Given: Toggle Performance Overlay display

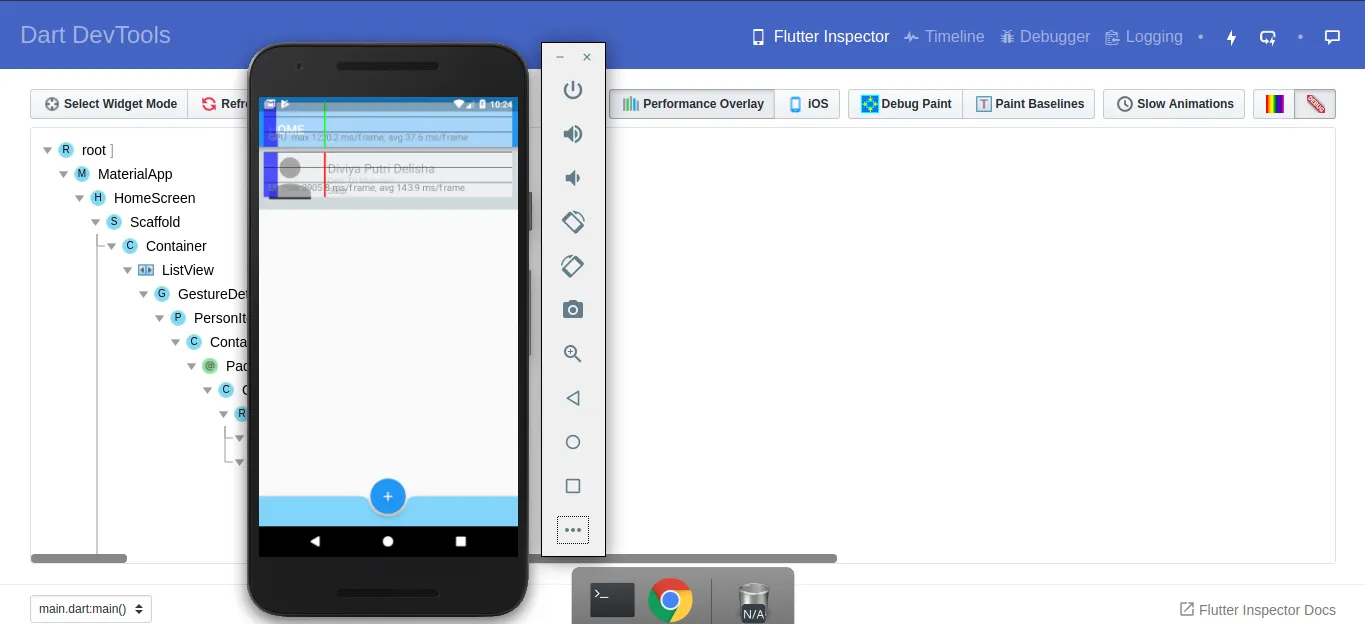Looking at the screenshot, I should tap(691, 103).
